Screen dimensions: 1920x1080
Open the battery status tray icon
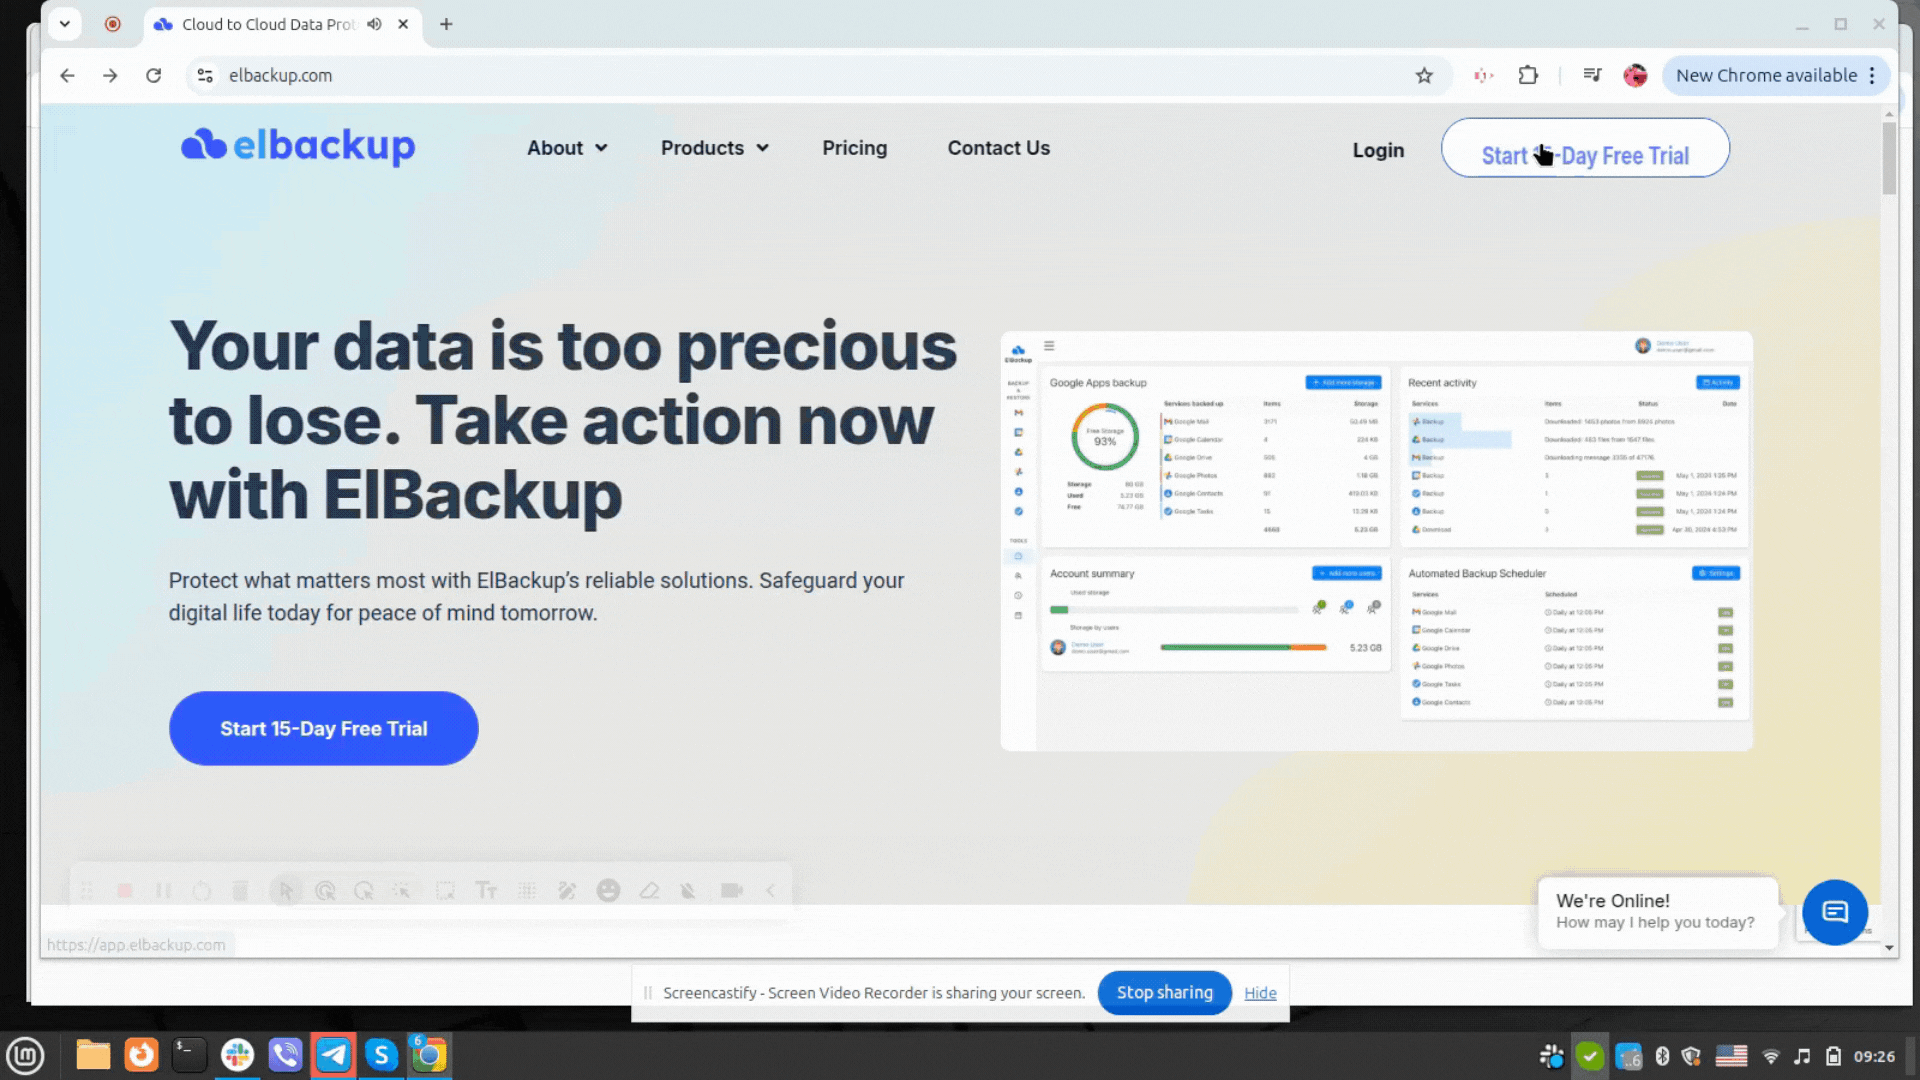(1833, 1056)
